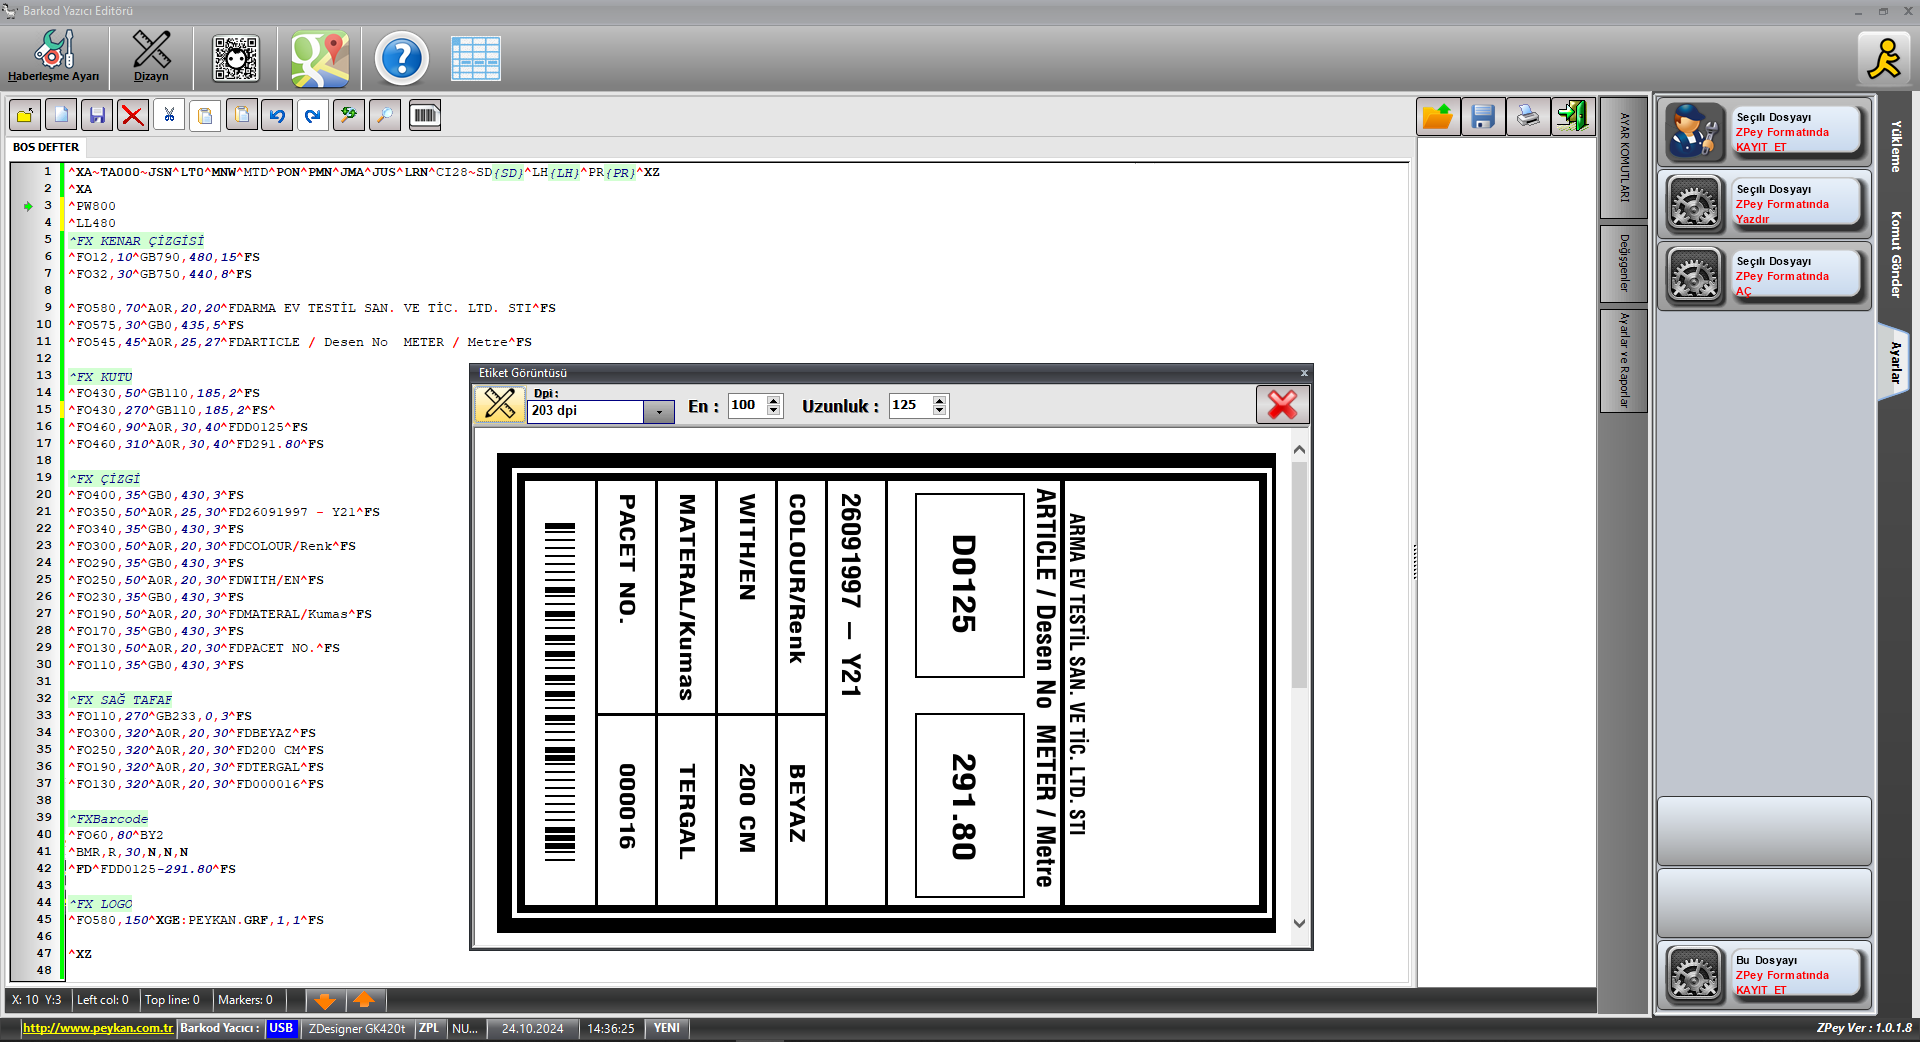The height and width of the screenshot is (1042, 1920).
Task: Click the barcode preview icon in editor toolbar
Action: click(425, 116)
